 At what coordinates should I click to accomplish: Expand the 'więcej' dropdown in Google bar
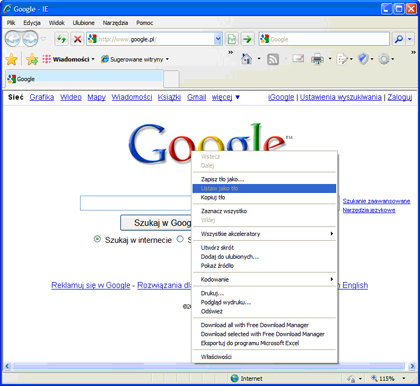click(x=226, y=97)
